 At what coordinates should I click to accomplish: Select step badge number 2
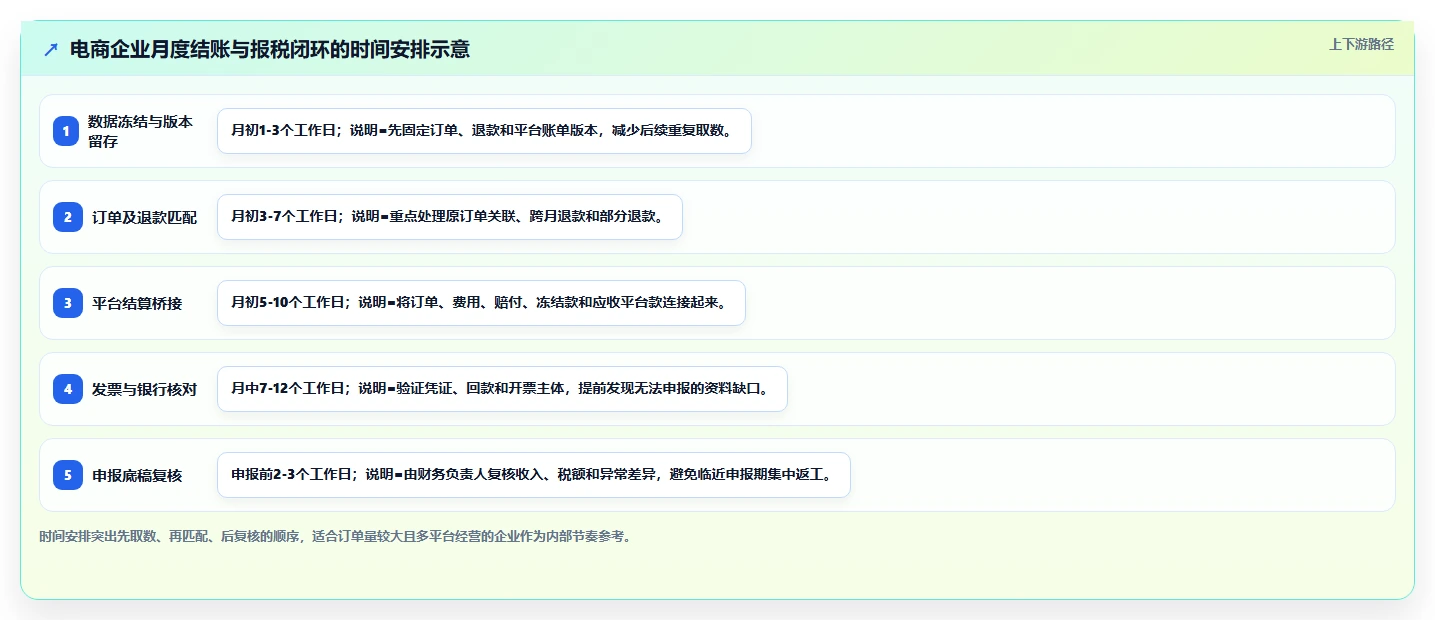68,217
